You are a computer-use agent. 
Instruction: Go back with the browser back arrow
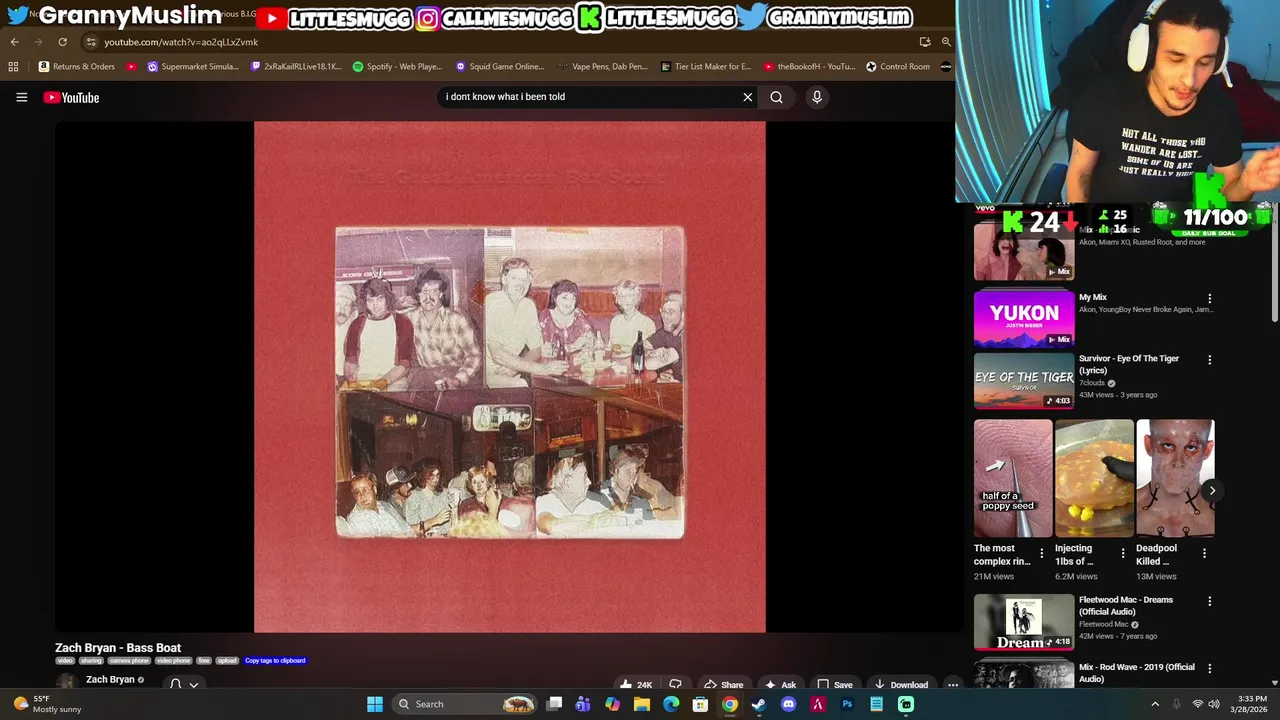[14, 42]
